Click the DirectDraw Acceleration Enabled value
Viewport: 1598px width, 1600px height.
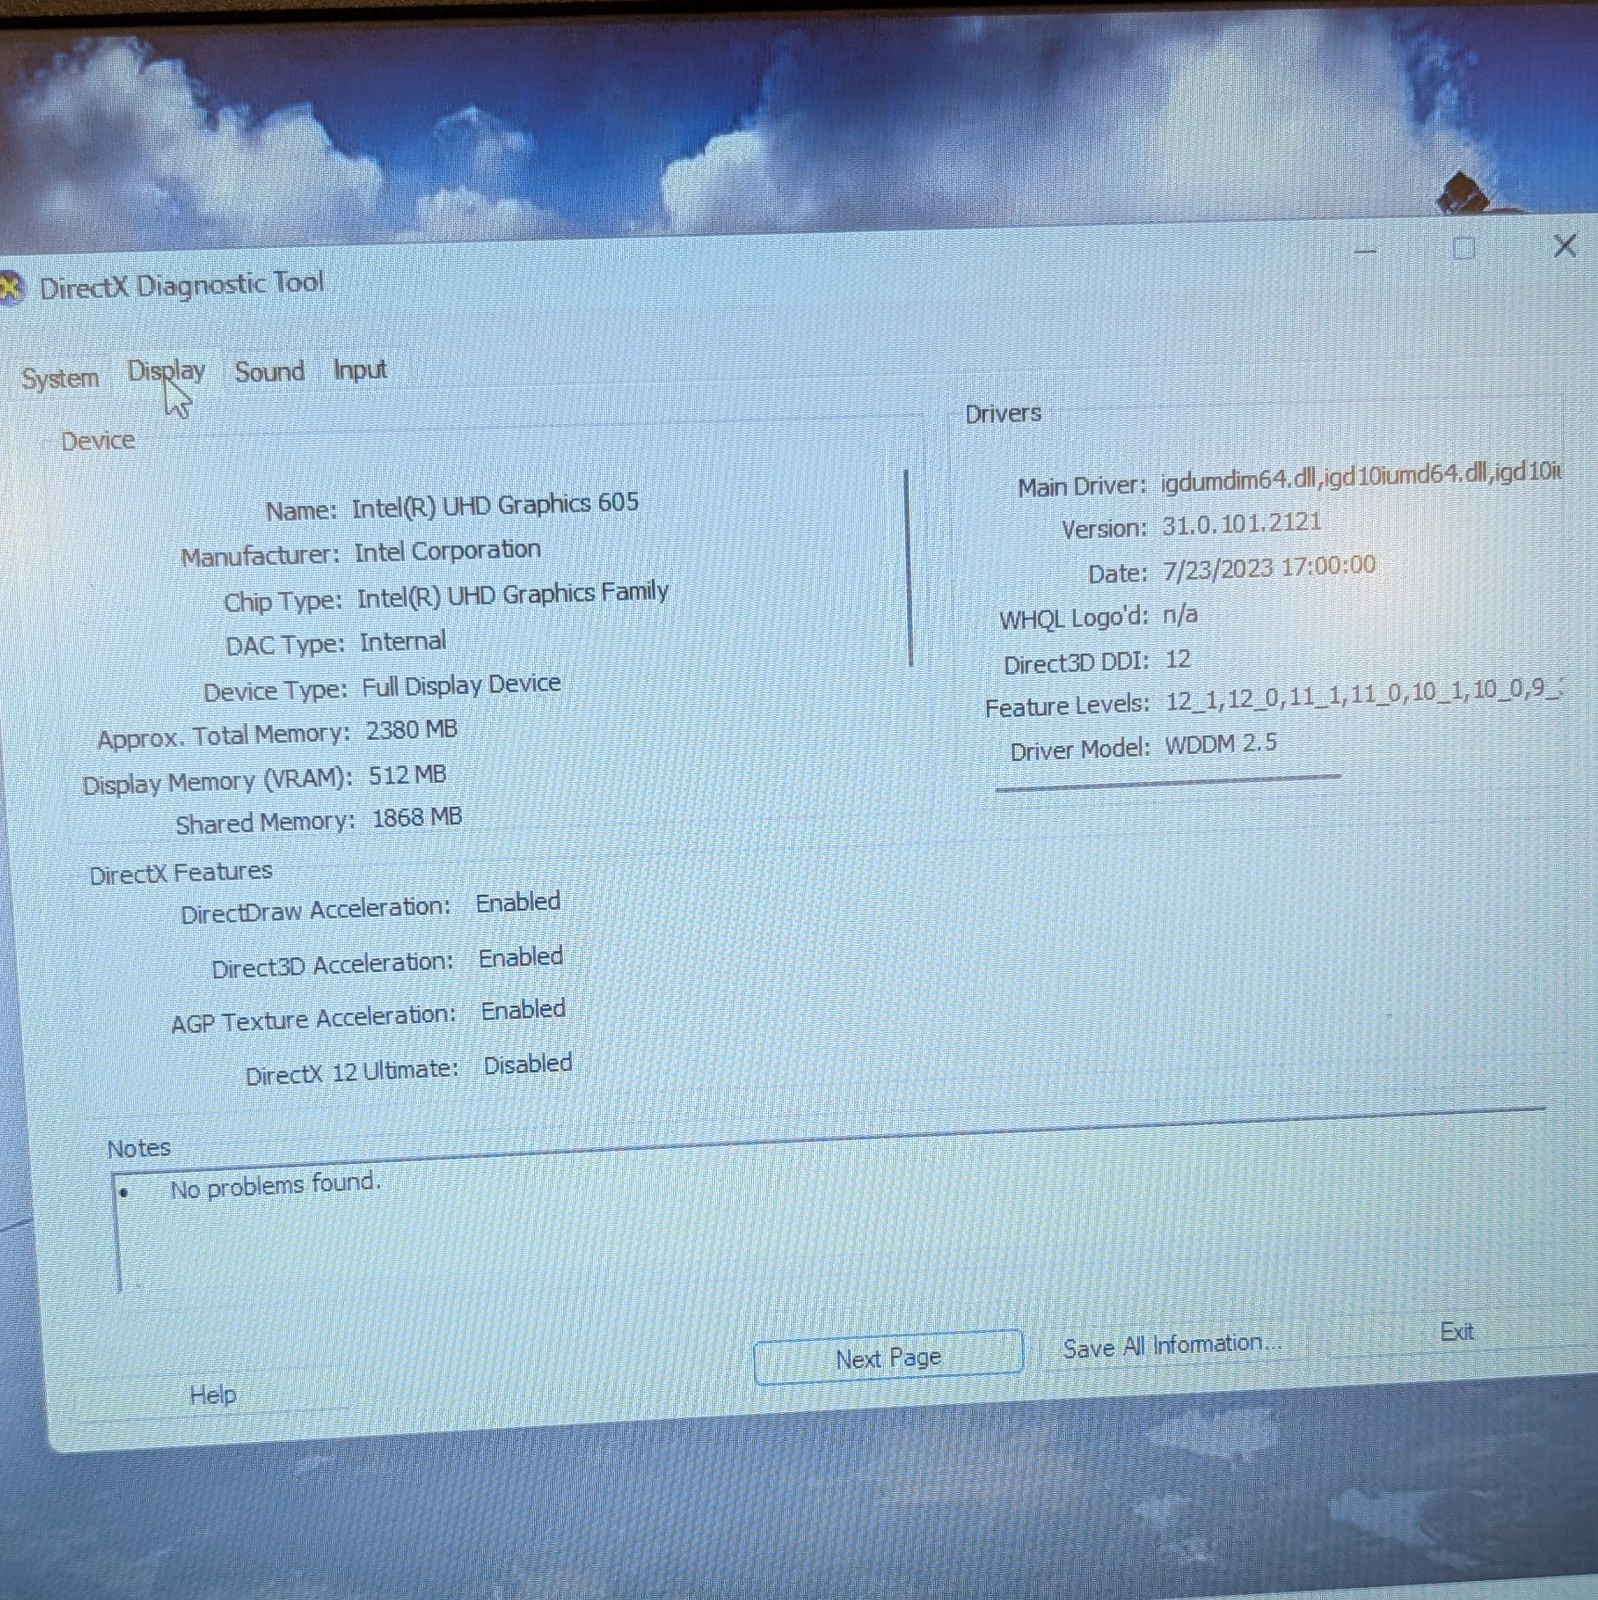tap(518, 903)
